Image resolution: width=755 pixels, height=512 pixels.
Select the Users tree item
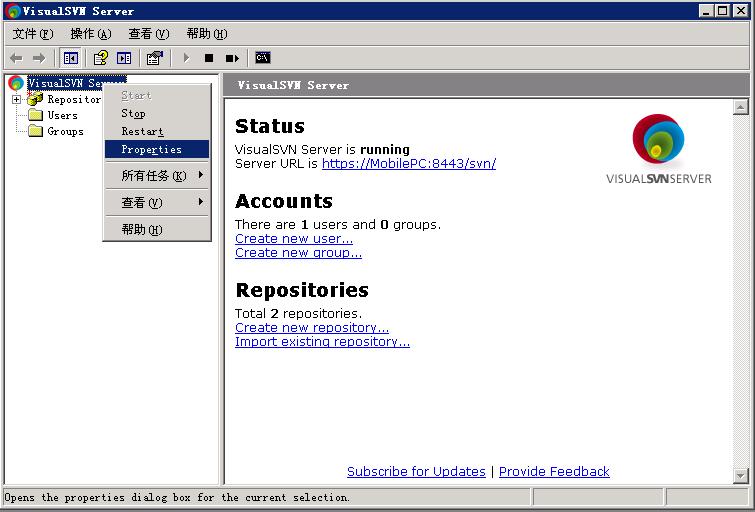tap(63, 116)
